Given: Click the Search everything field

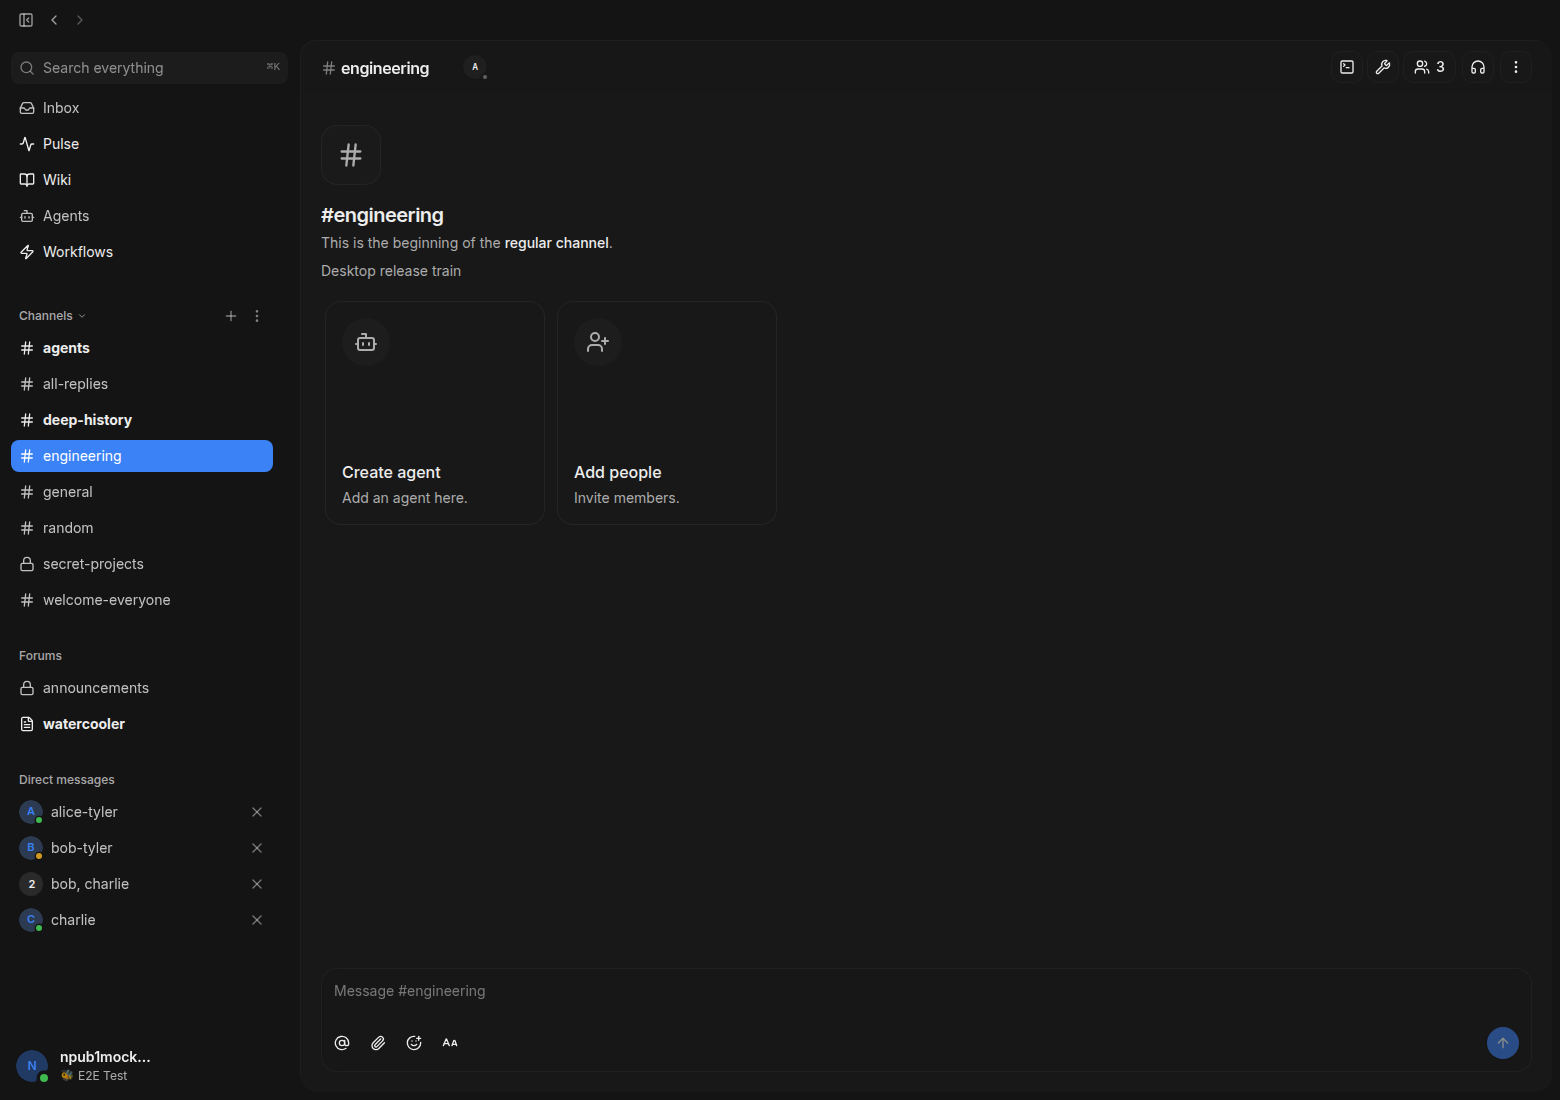Looking at the screenshot, I should point(149,68).
